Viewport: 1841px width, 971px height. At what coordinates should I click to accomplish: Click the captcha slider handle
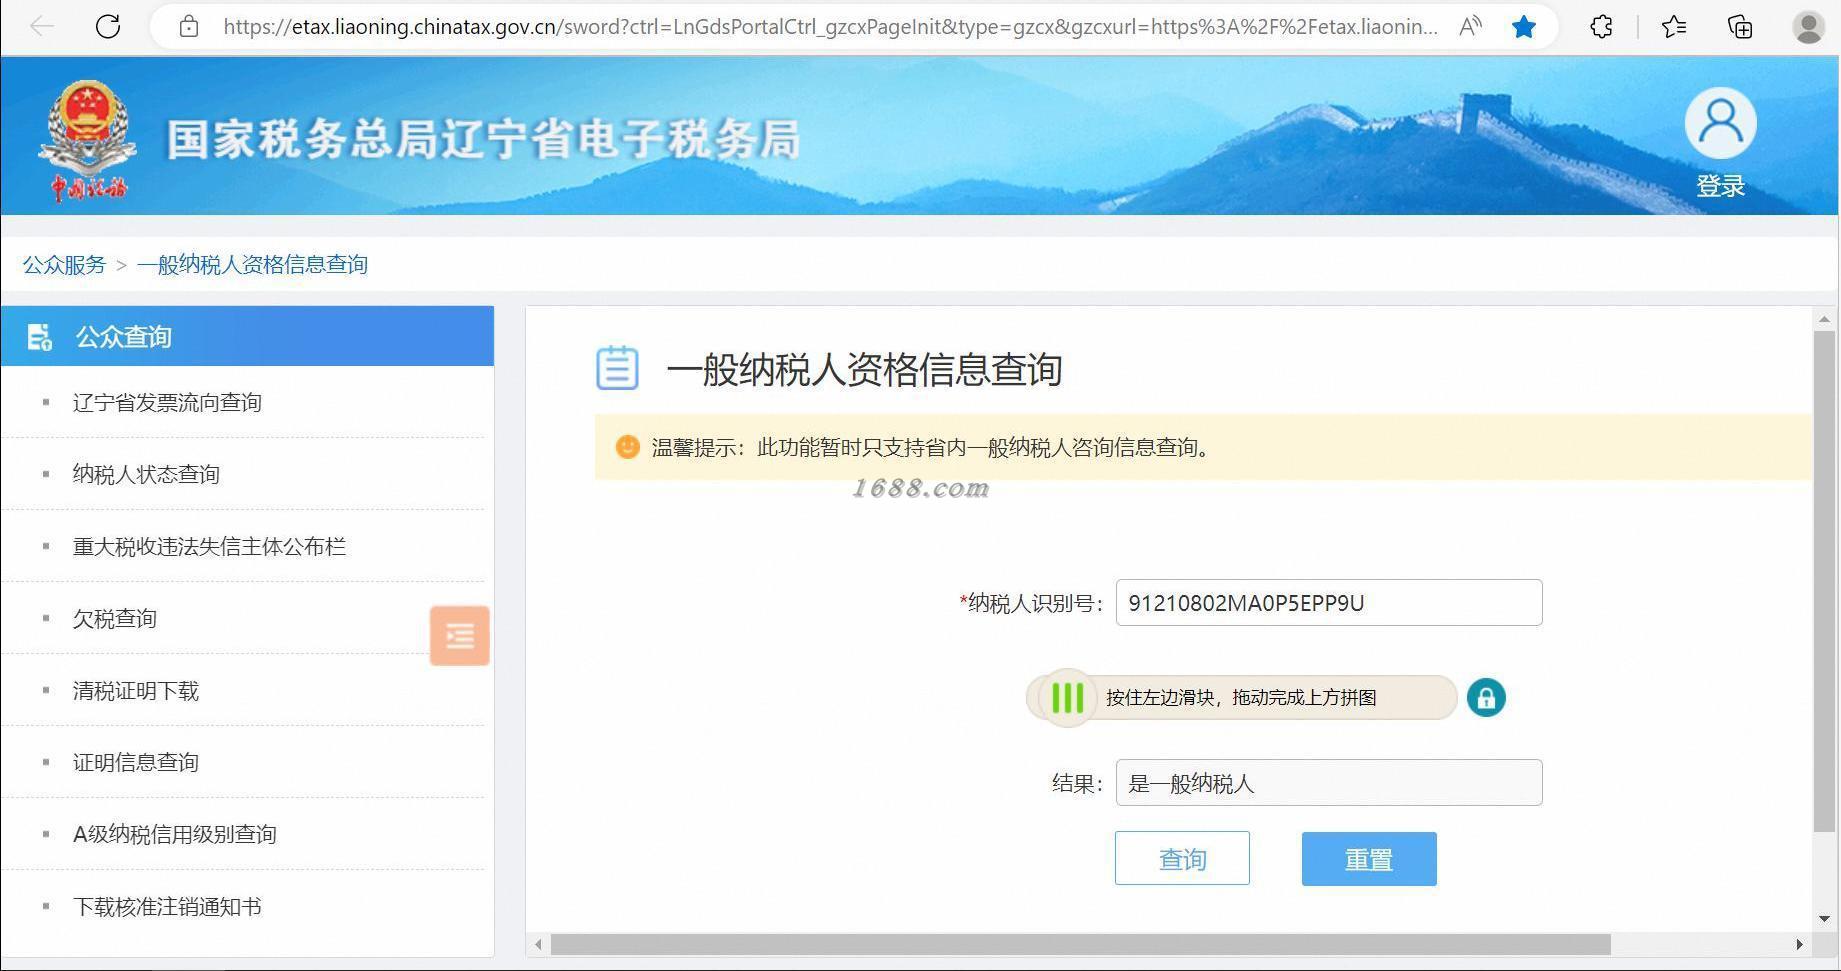click(1067, 697)
